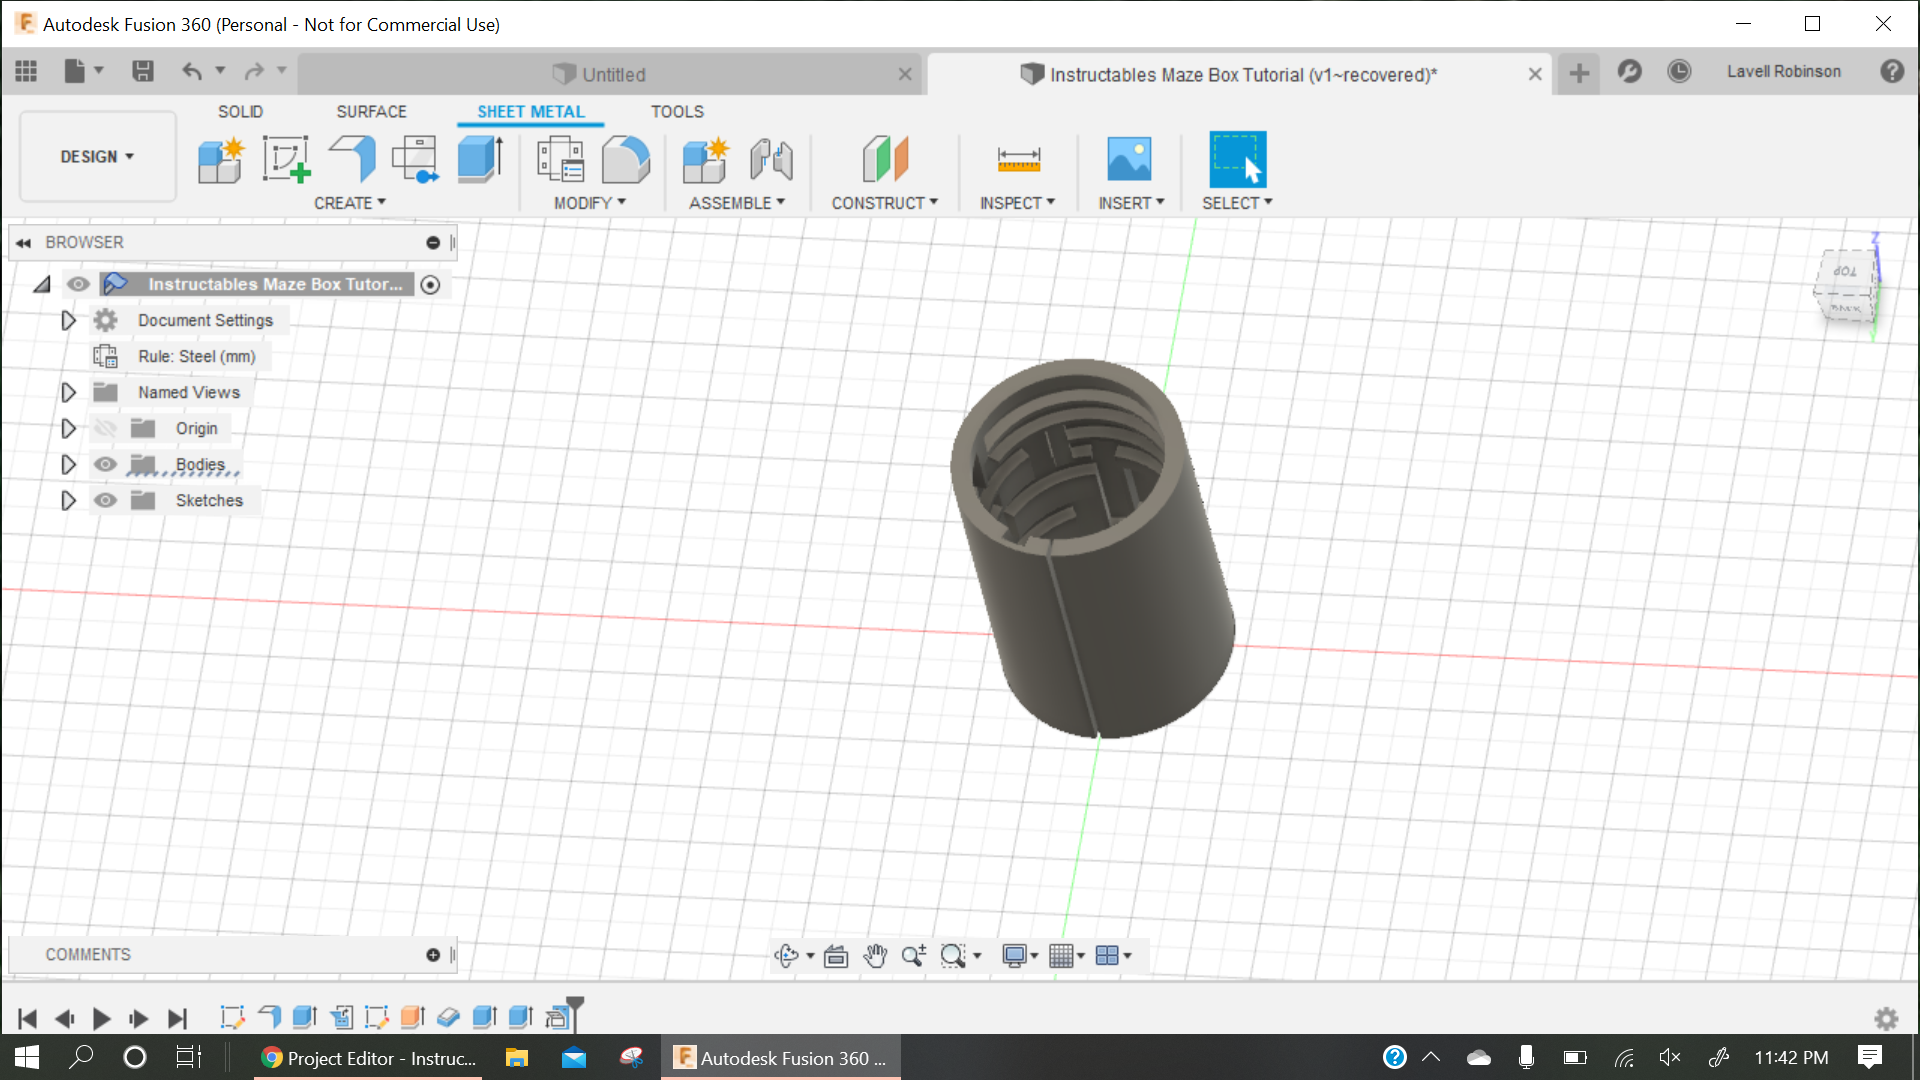This screenshot has width=1920, height=1080.
Task: Open the MODIFY dropdown menu
Action: pos(590,203)
